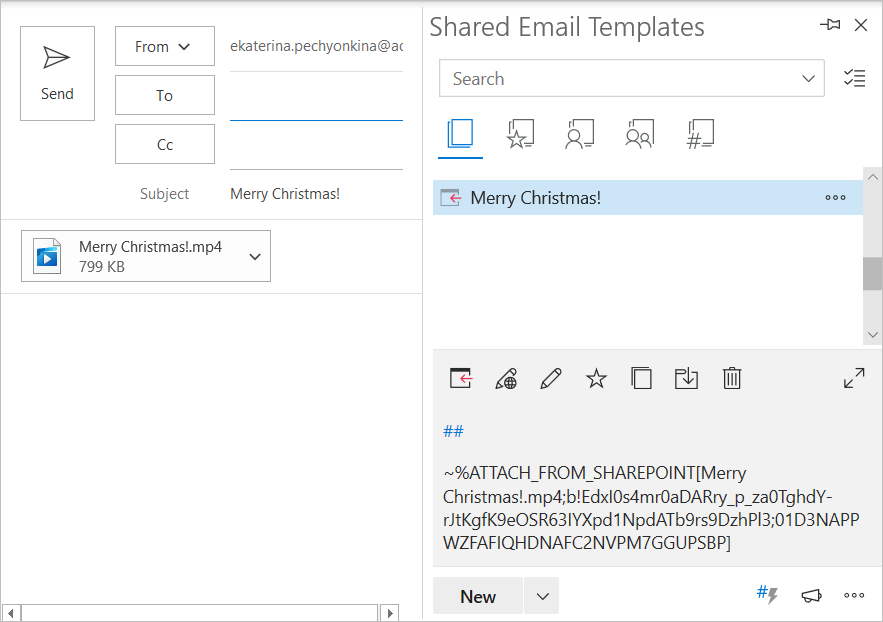
Task: Delete the template using the trash icon
Action: [731, 378]
